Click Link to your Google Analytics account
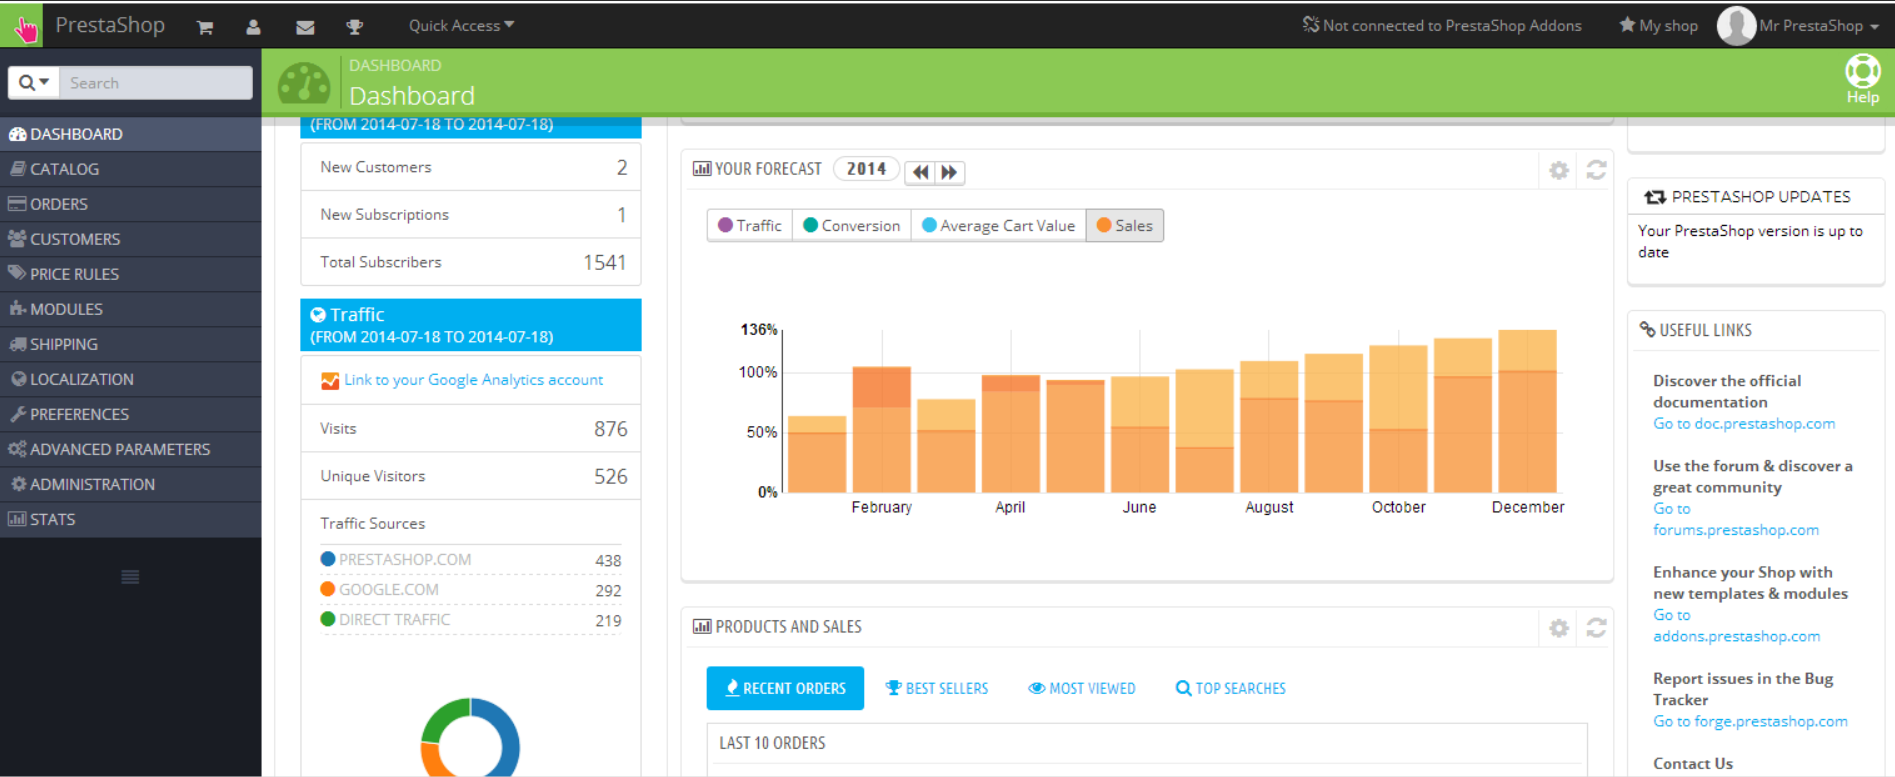Image resolution: width=1895 pixels, height=777 pixels. coord(473,380)
